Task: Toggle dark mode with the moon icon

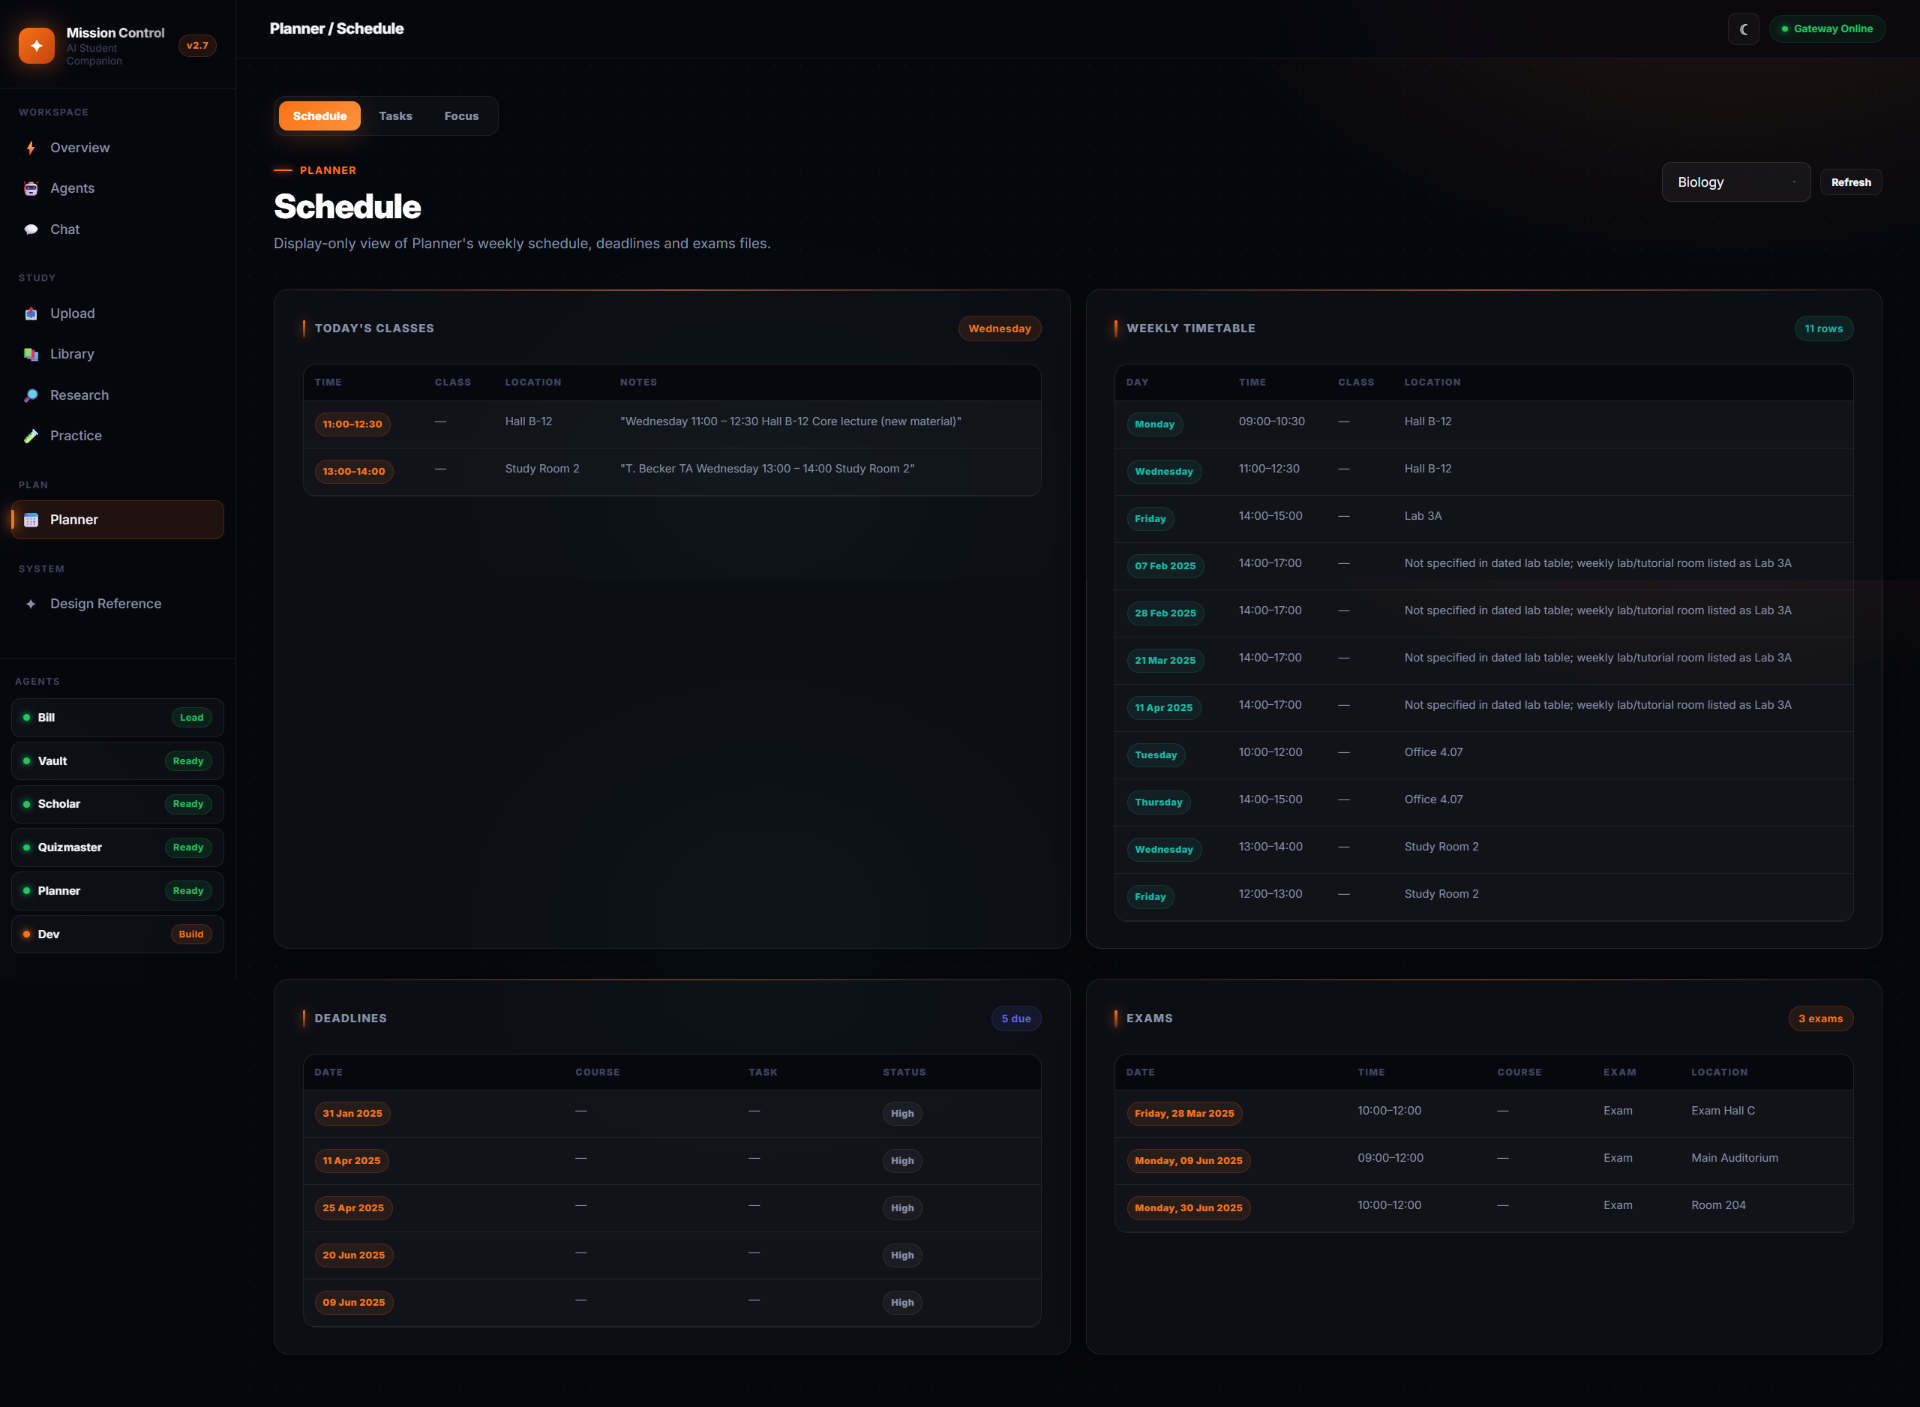Action: [1743, 29]
